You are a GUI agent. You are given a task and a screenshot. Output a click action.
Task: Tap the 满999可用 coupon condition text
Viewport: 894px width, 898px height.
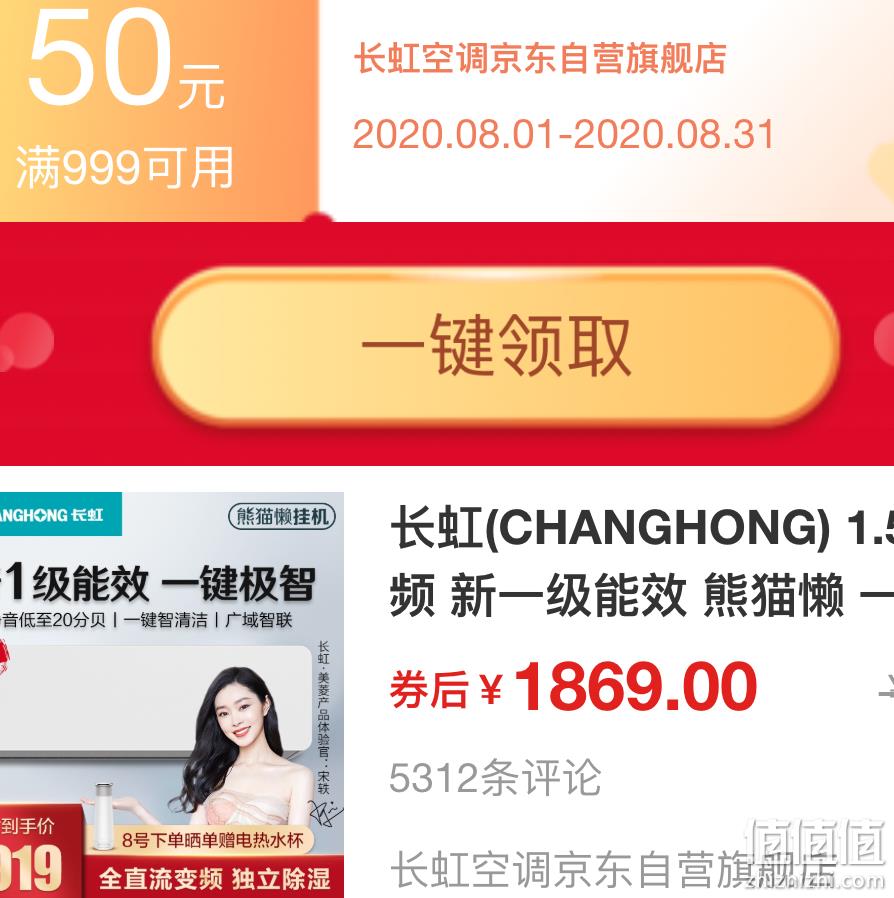(x=125, y=167)
